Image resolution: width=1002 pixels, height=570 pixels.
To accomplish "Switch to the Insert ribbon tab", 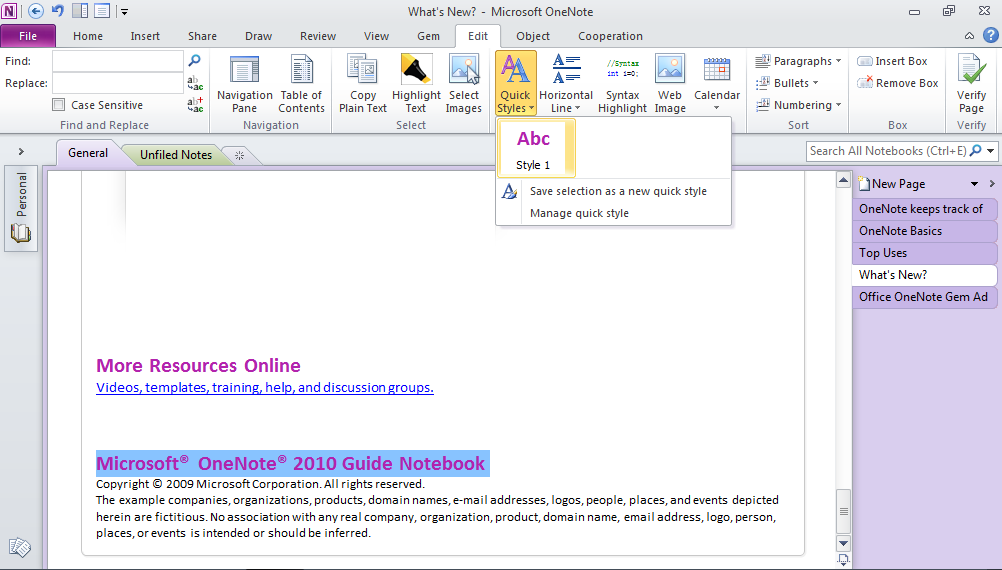I will pos(145,36).
